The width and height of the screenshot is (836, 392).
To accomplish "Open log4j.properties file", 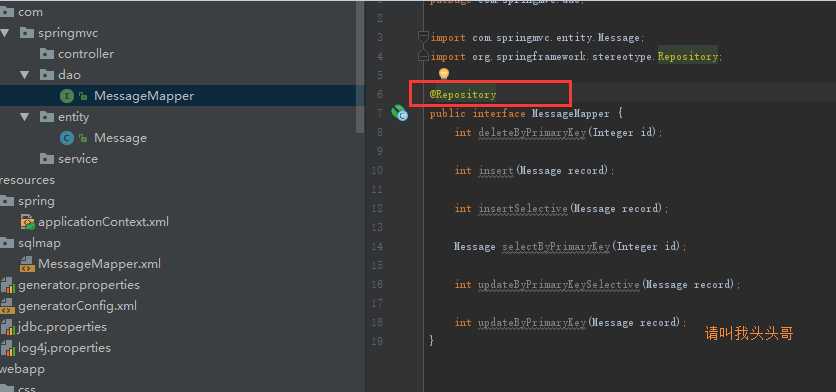I will point(65,348).
